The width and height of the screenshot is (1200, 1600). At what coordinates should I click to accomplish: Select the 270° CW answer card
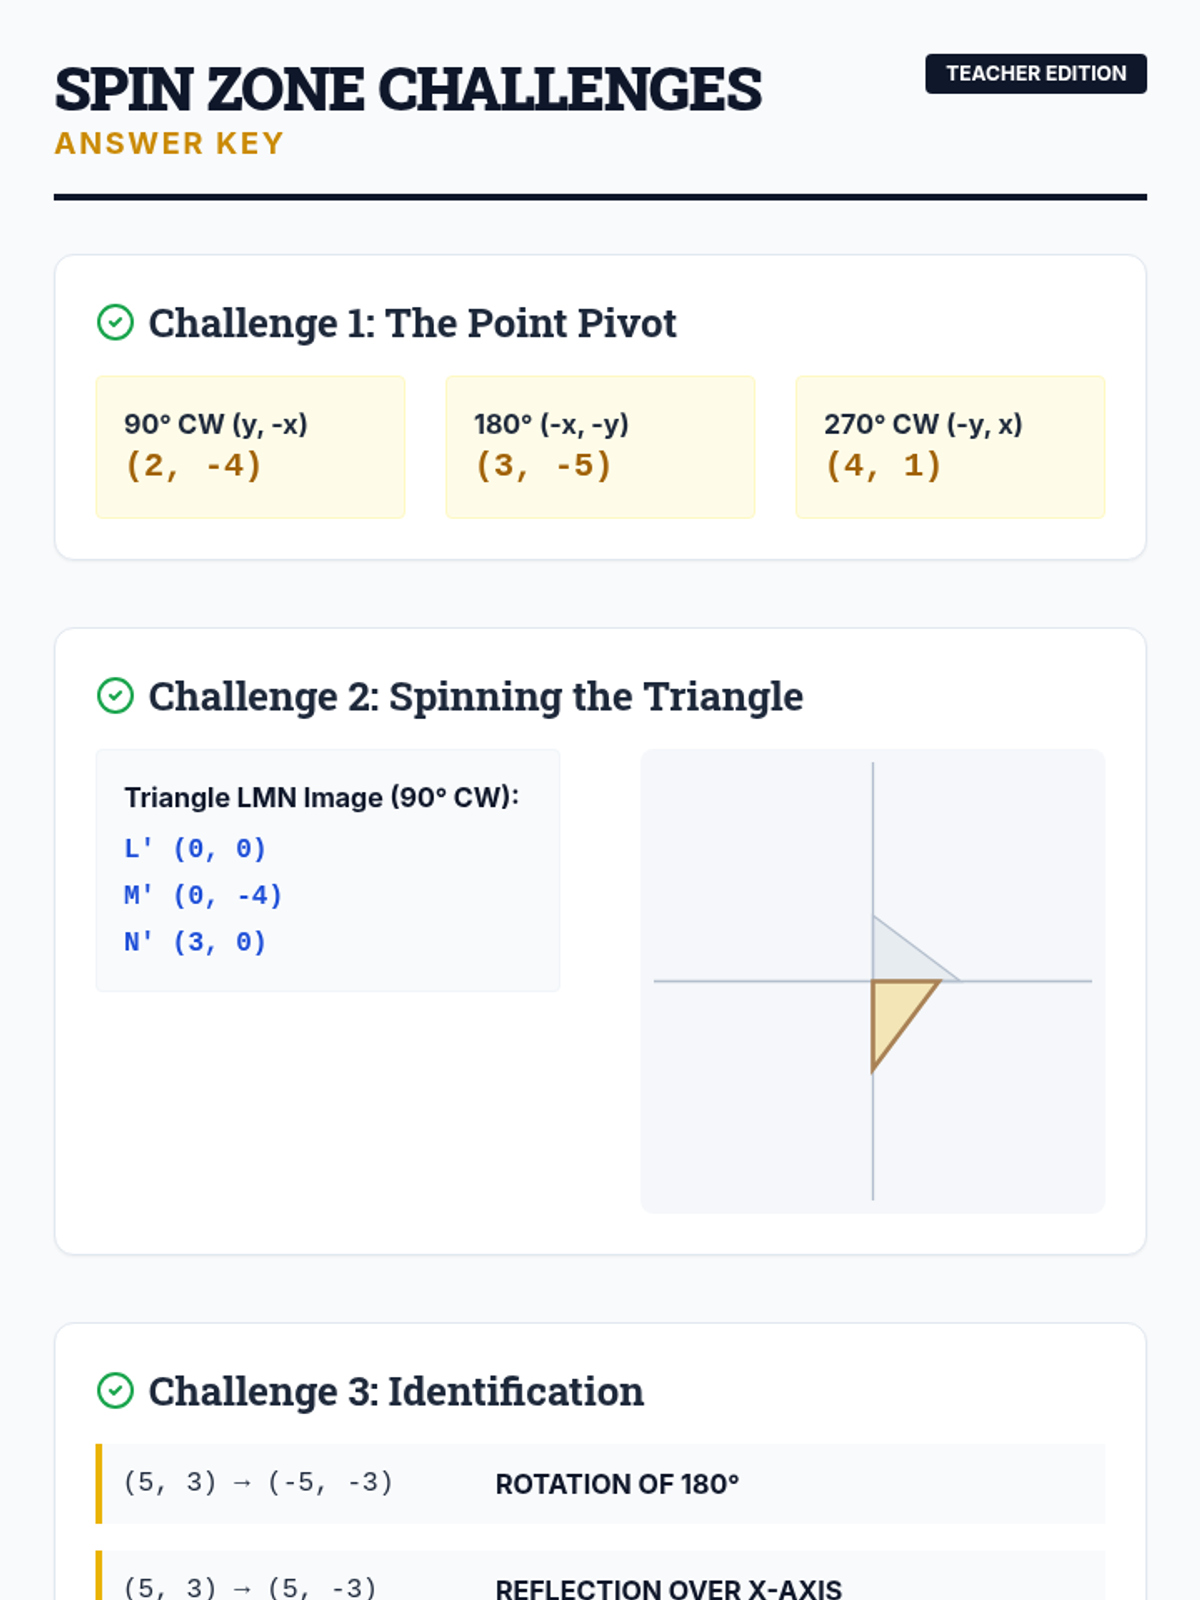tap(950, 447)
